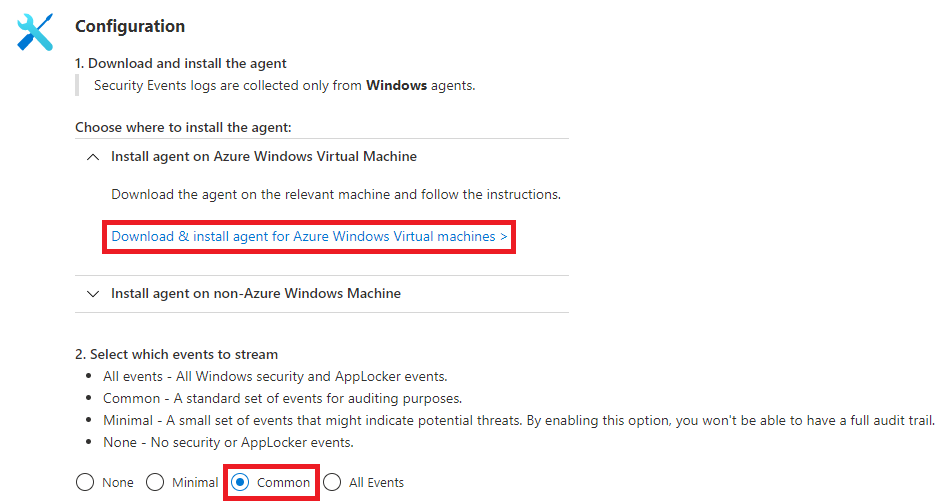Select the None radio button
The image size is (940, 503).
pyautogui.click(x=85, y=483)
